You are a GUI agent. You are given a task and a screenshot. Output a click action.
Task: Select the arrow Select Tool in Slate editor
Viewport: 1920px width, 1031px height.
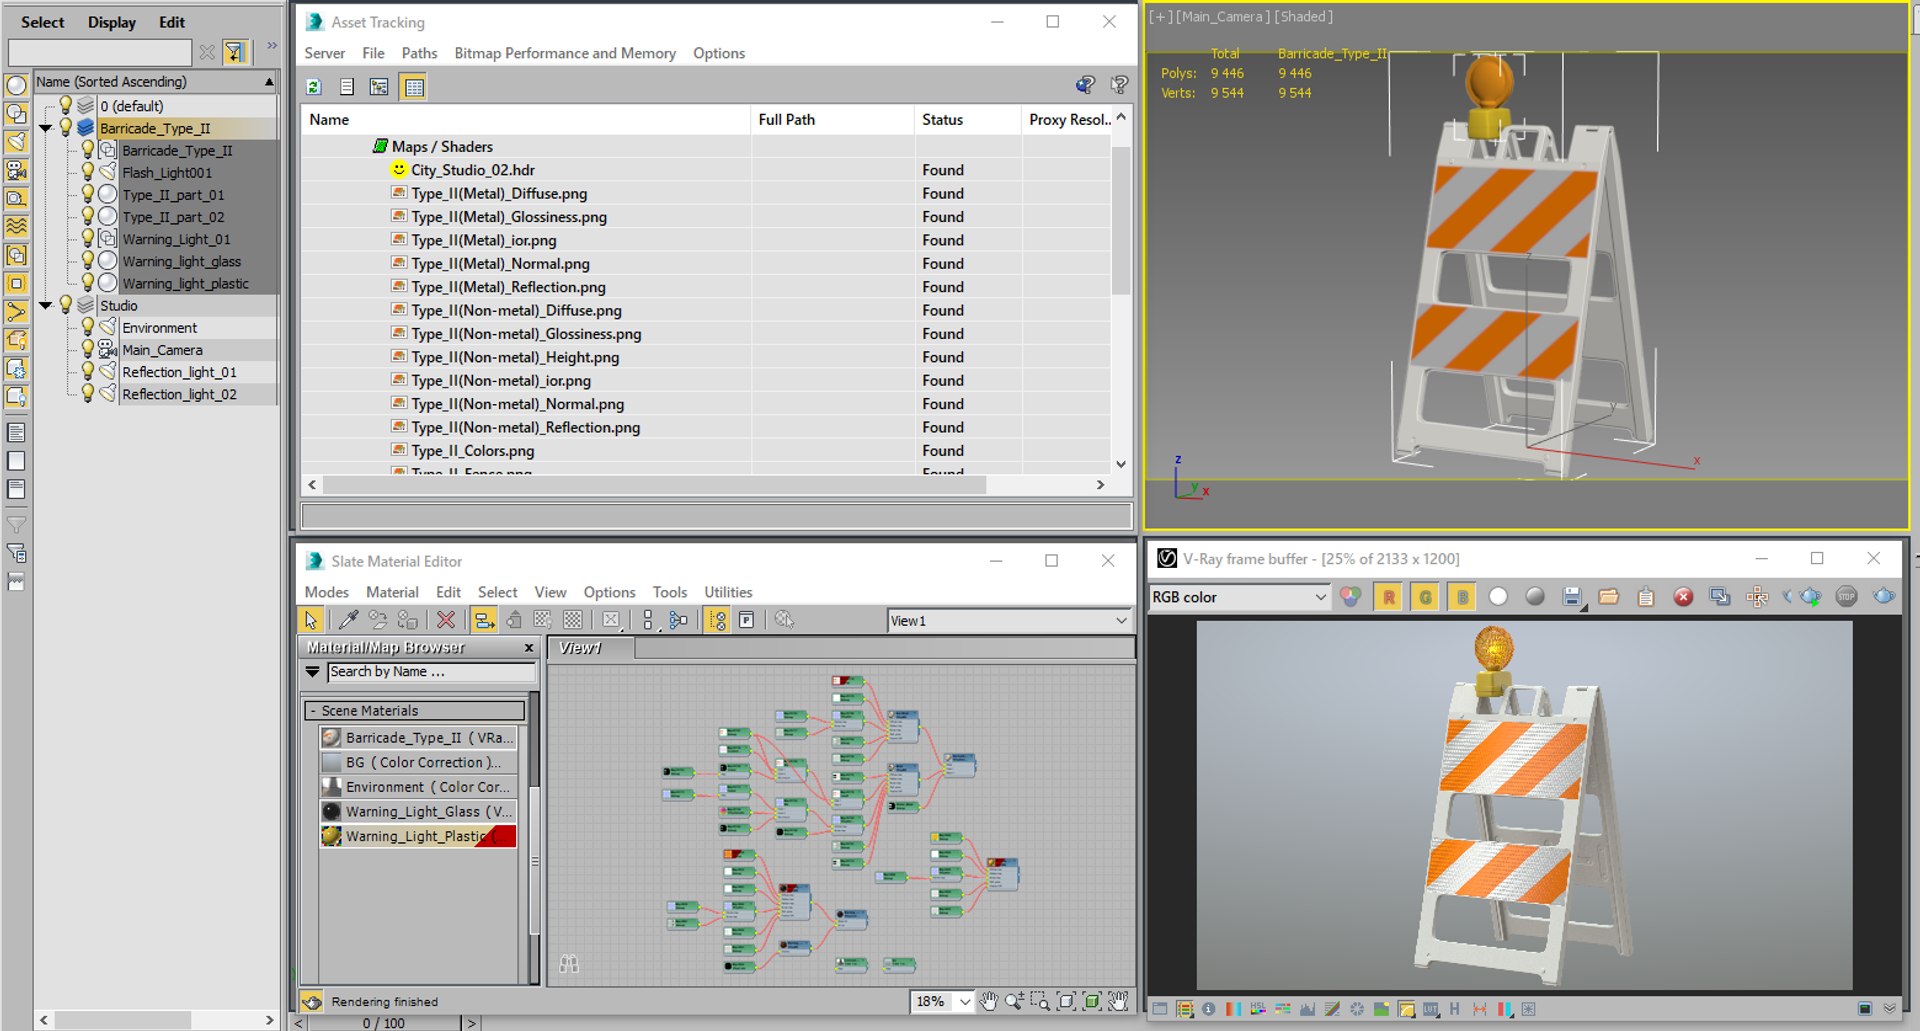[311, 620]
